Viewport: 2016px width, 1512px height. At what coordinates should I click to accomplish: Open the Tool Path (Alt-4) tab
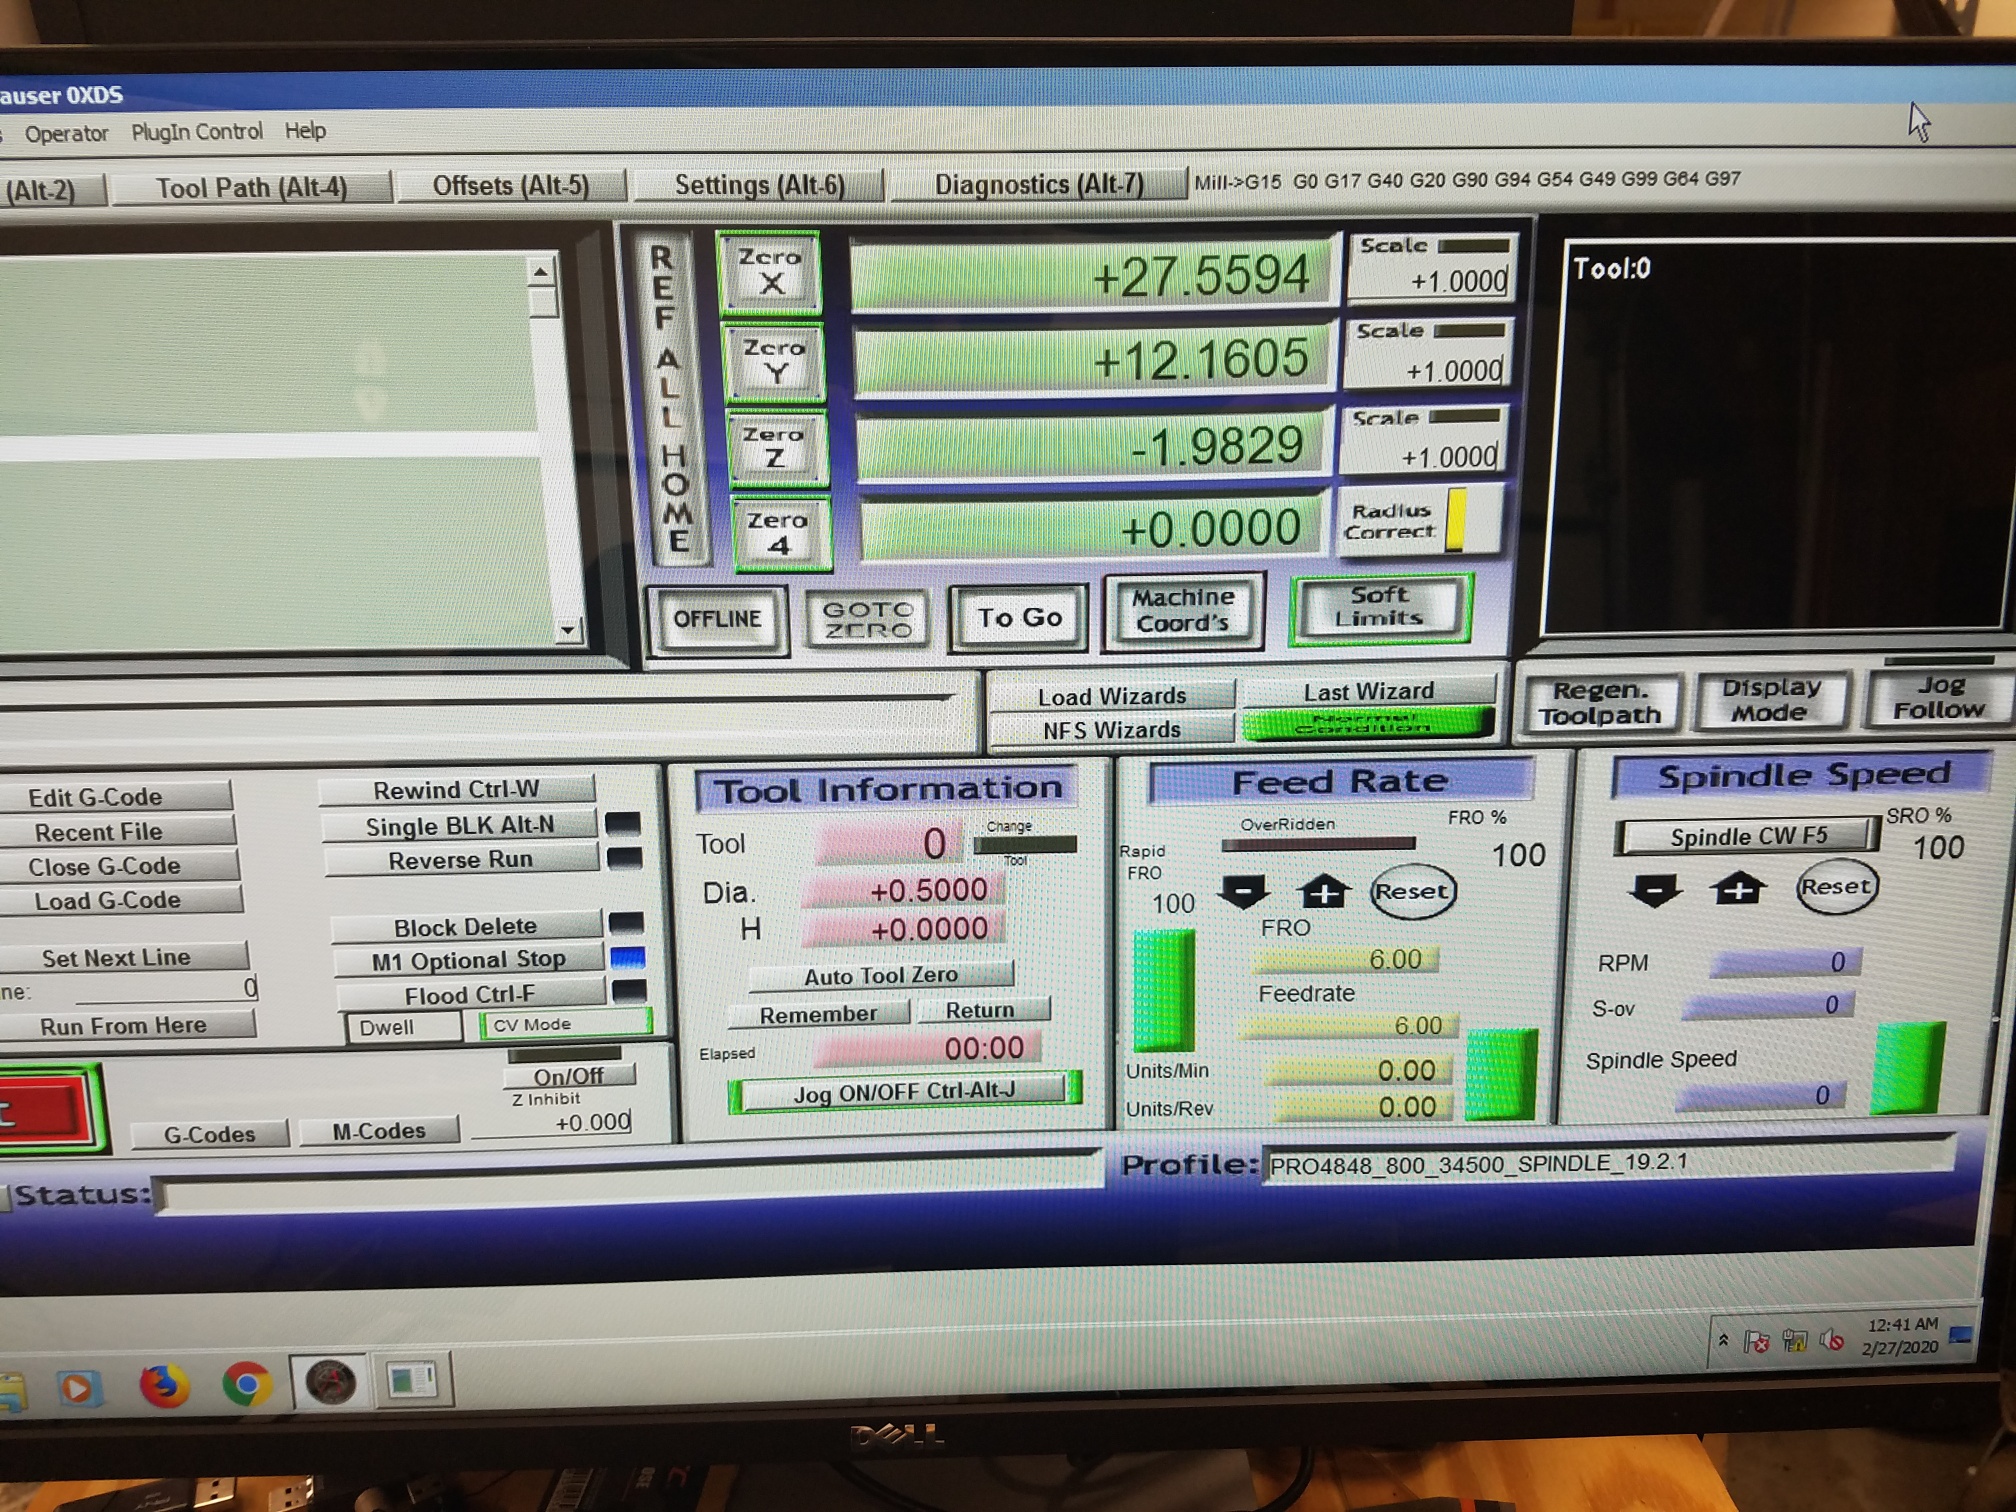click(x=251, y=188)
